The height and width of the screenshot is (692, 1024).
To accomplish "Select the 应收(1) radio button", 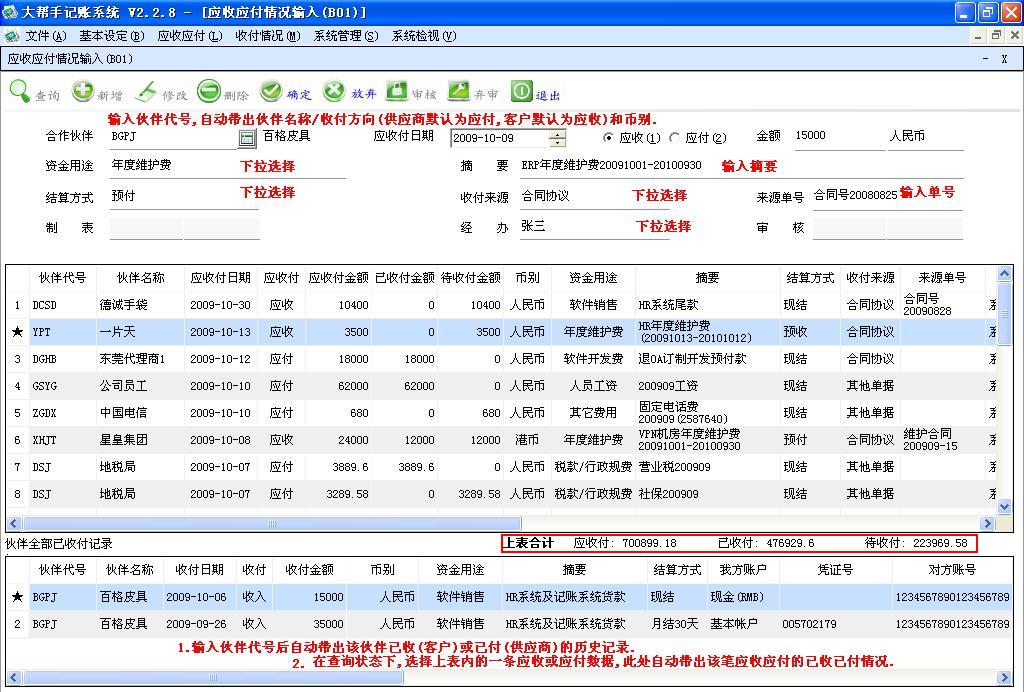I will [608, 137].
